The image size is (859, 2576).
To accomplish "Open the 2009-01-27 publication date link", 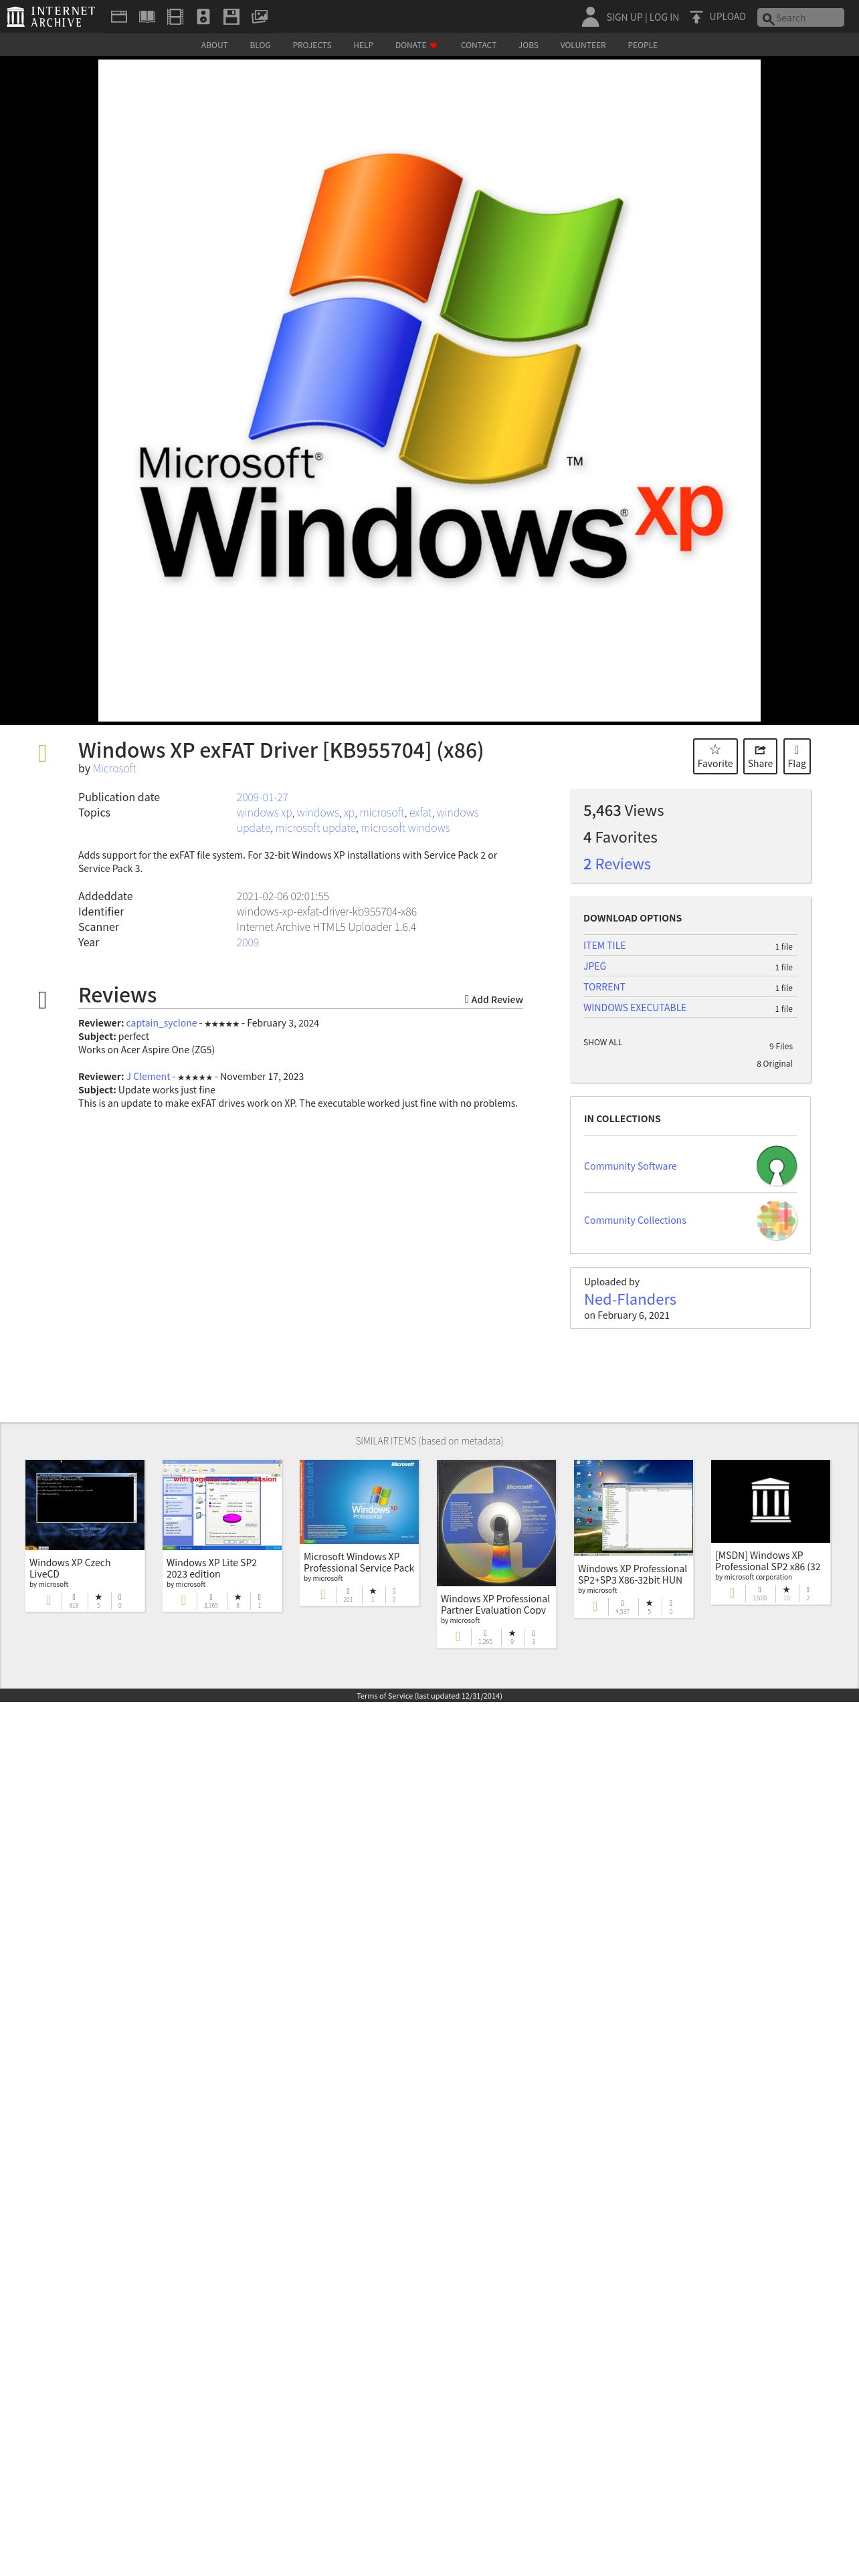I will pyautogui.click(x=262, y=797).
